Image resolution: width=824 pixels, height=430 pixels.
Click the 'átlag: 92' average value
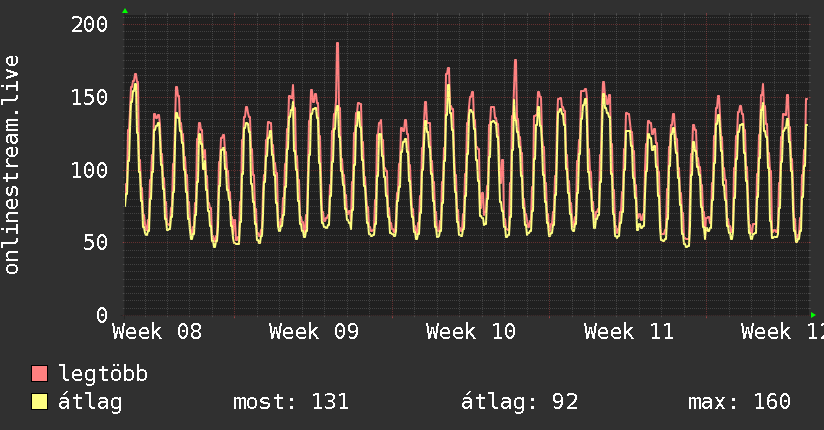(x=519, y=402)
